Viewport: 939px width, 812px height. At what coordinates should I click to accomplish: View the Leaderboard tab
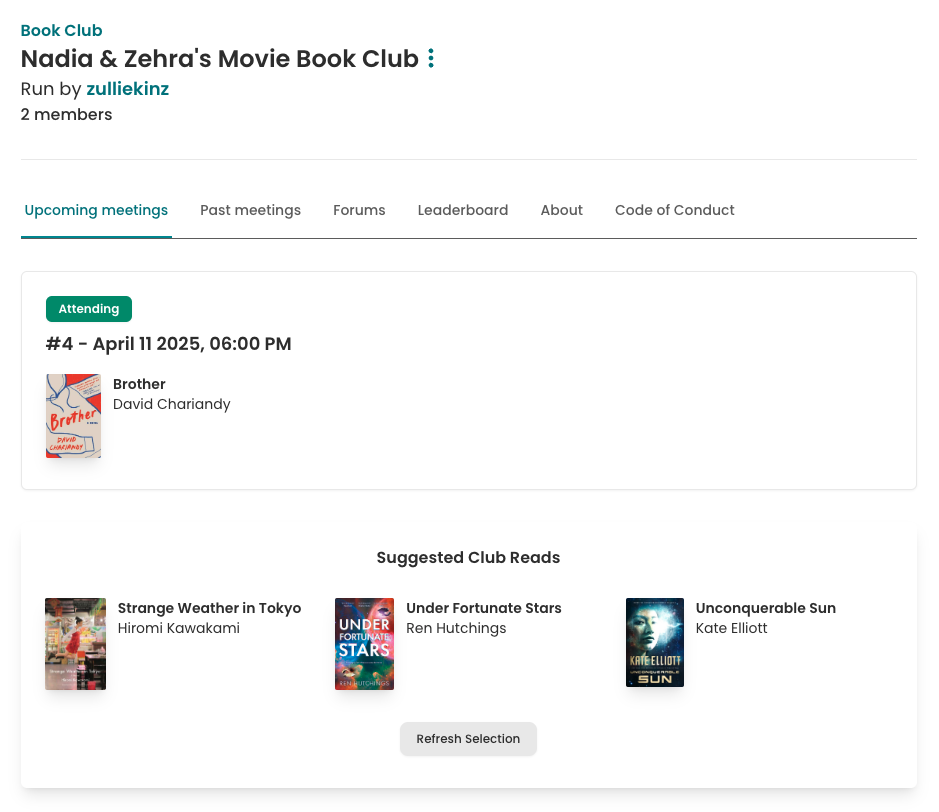pos(463,210)
